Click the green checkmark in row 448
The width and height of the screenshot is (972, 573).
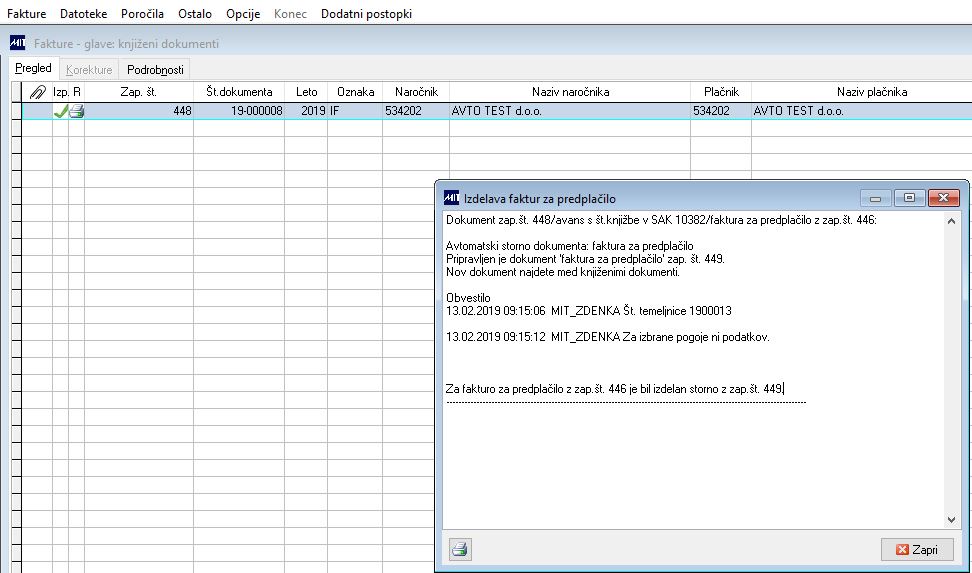[60, 112]
